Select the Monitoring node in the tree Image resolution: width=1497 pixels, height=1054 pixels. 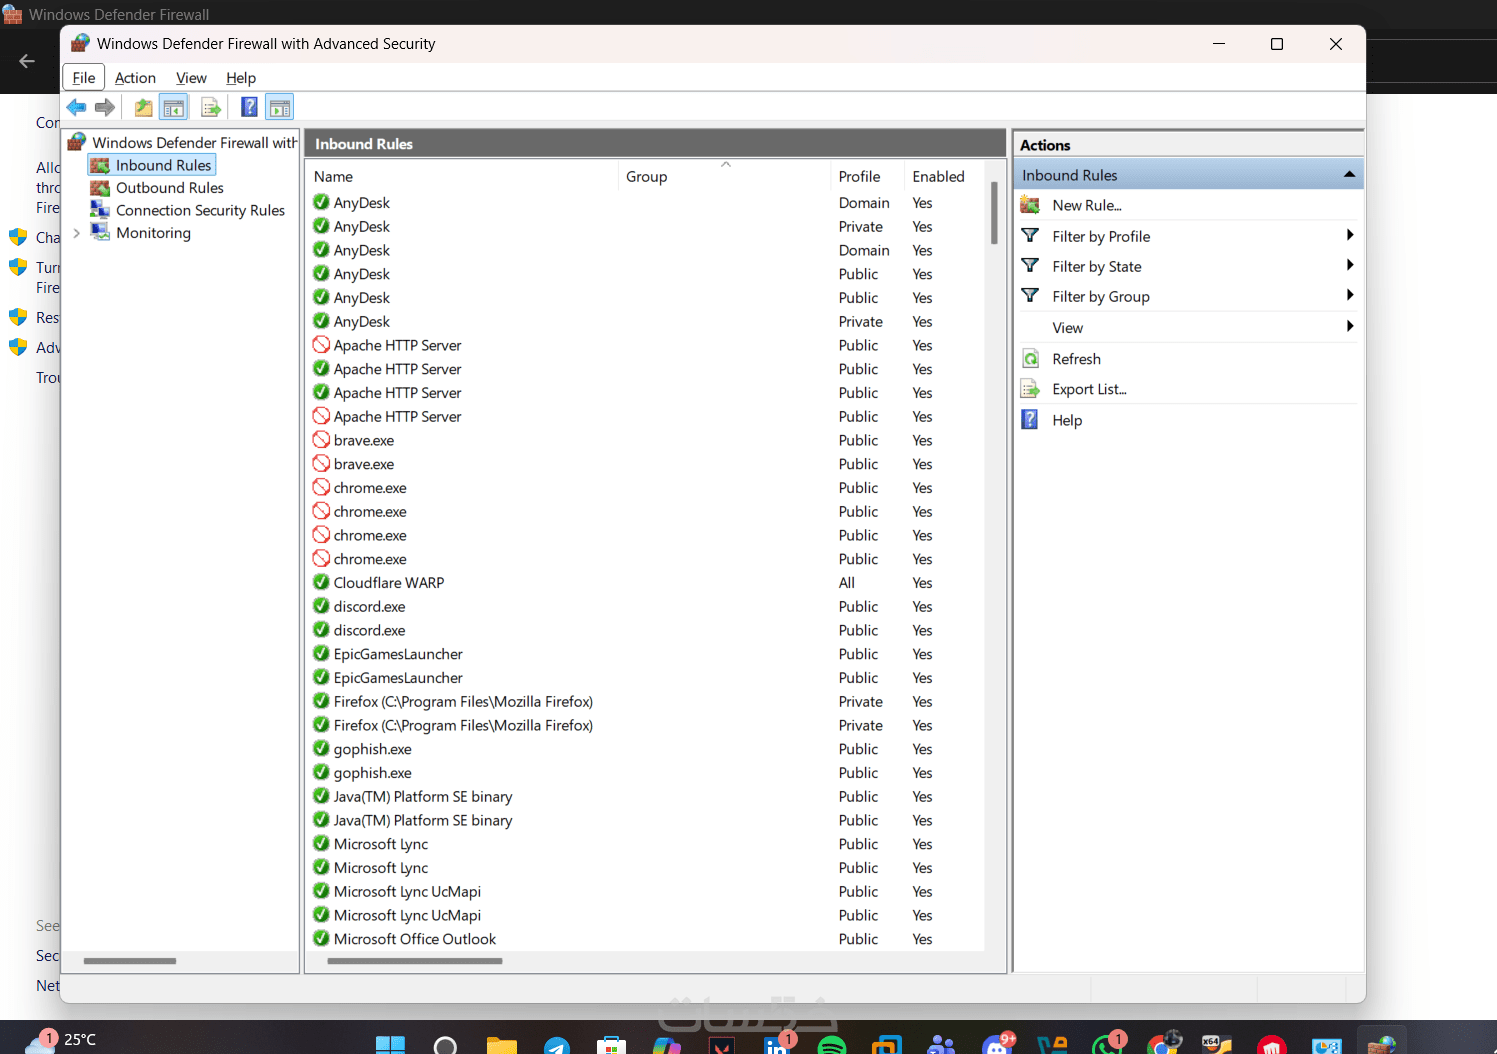[153, 233]
